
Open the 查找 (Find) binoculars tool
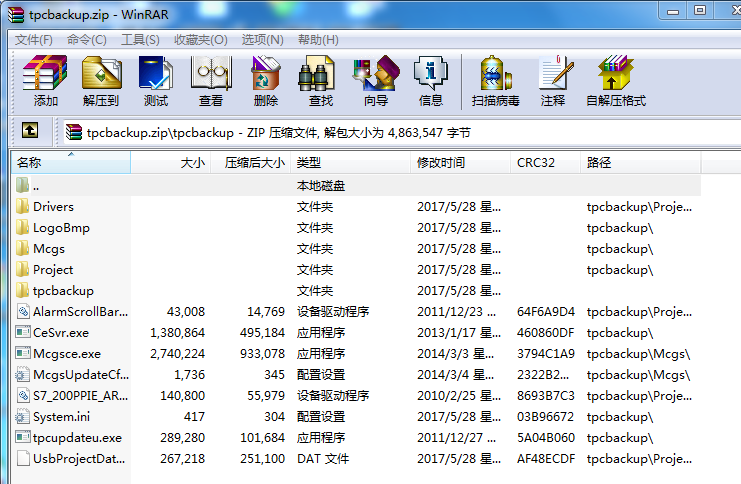click(321, 81)
